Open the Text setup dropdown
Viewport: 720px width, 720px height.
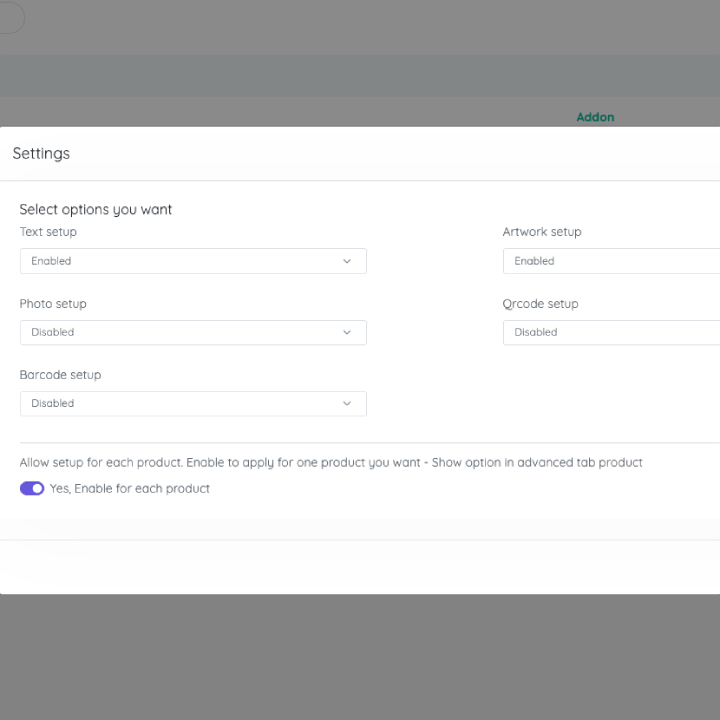pos(193,261)
